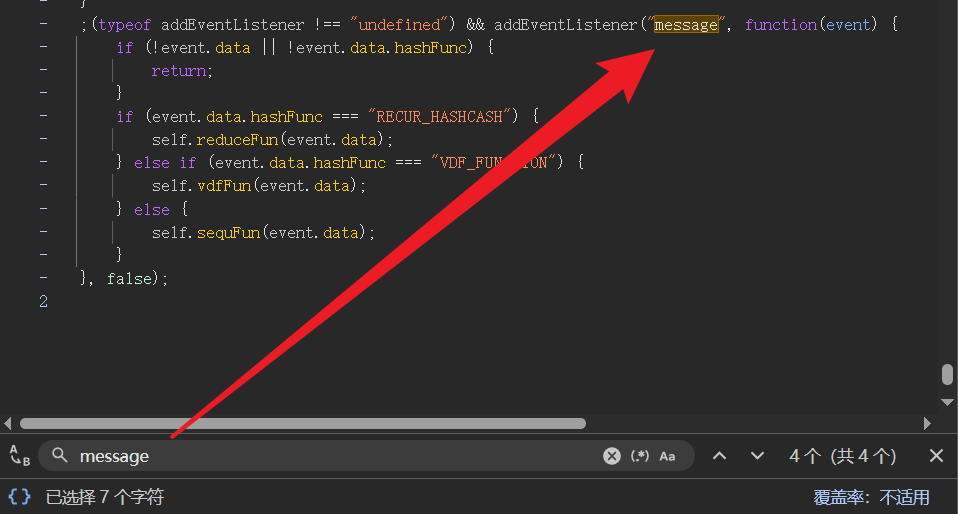Clear the search text with the X icon

612,456
